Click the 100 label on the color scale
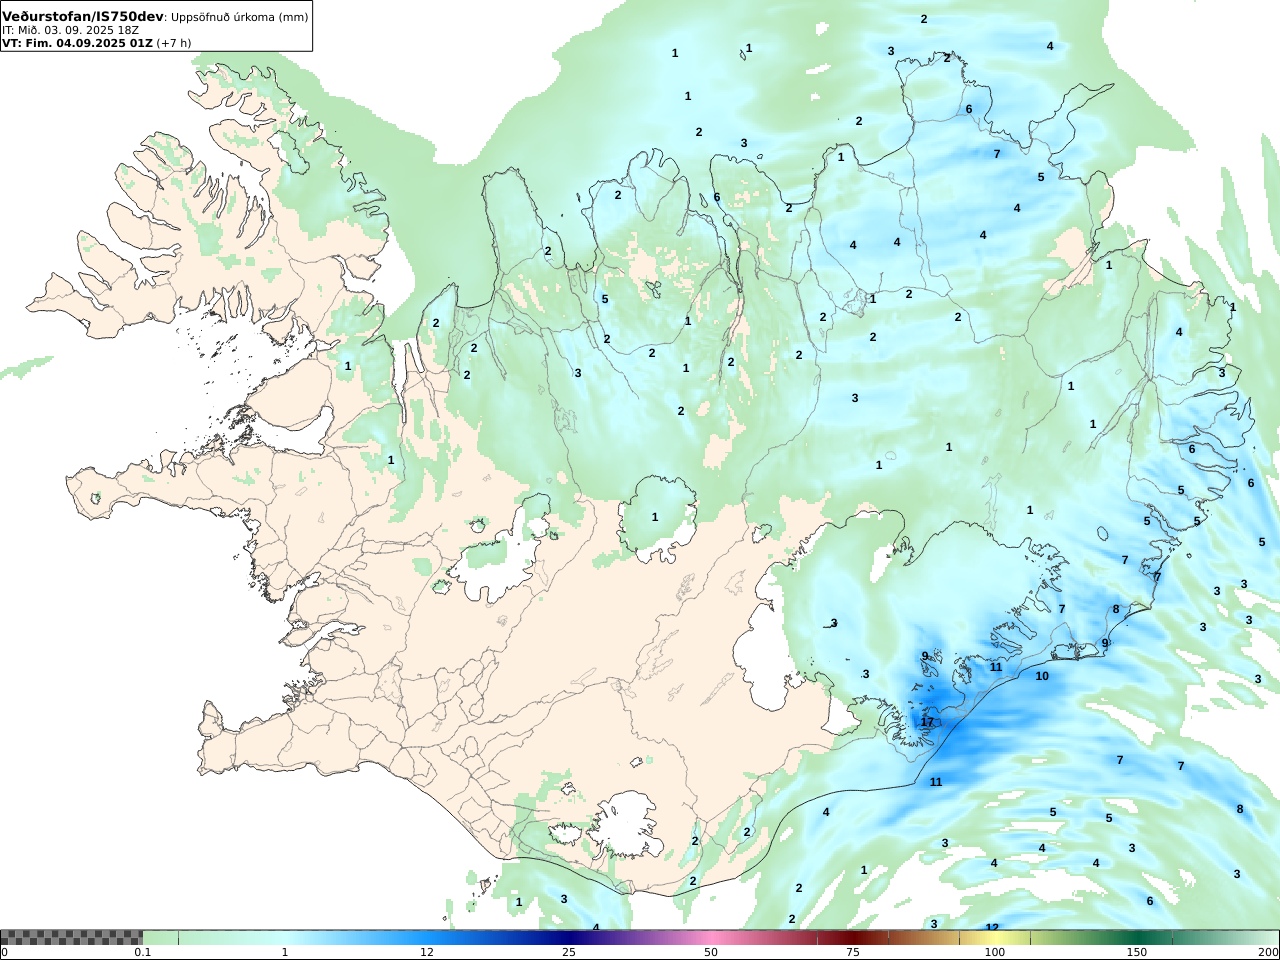The image size is (1280, 960). point(994,952)
